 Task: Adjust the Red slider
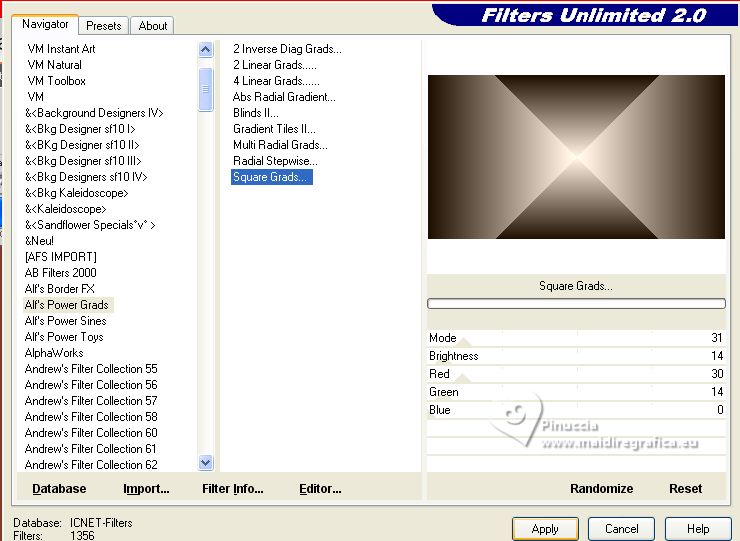(576, 374)
